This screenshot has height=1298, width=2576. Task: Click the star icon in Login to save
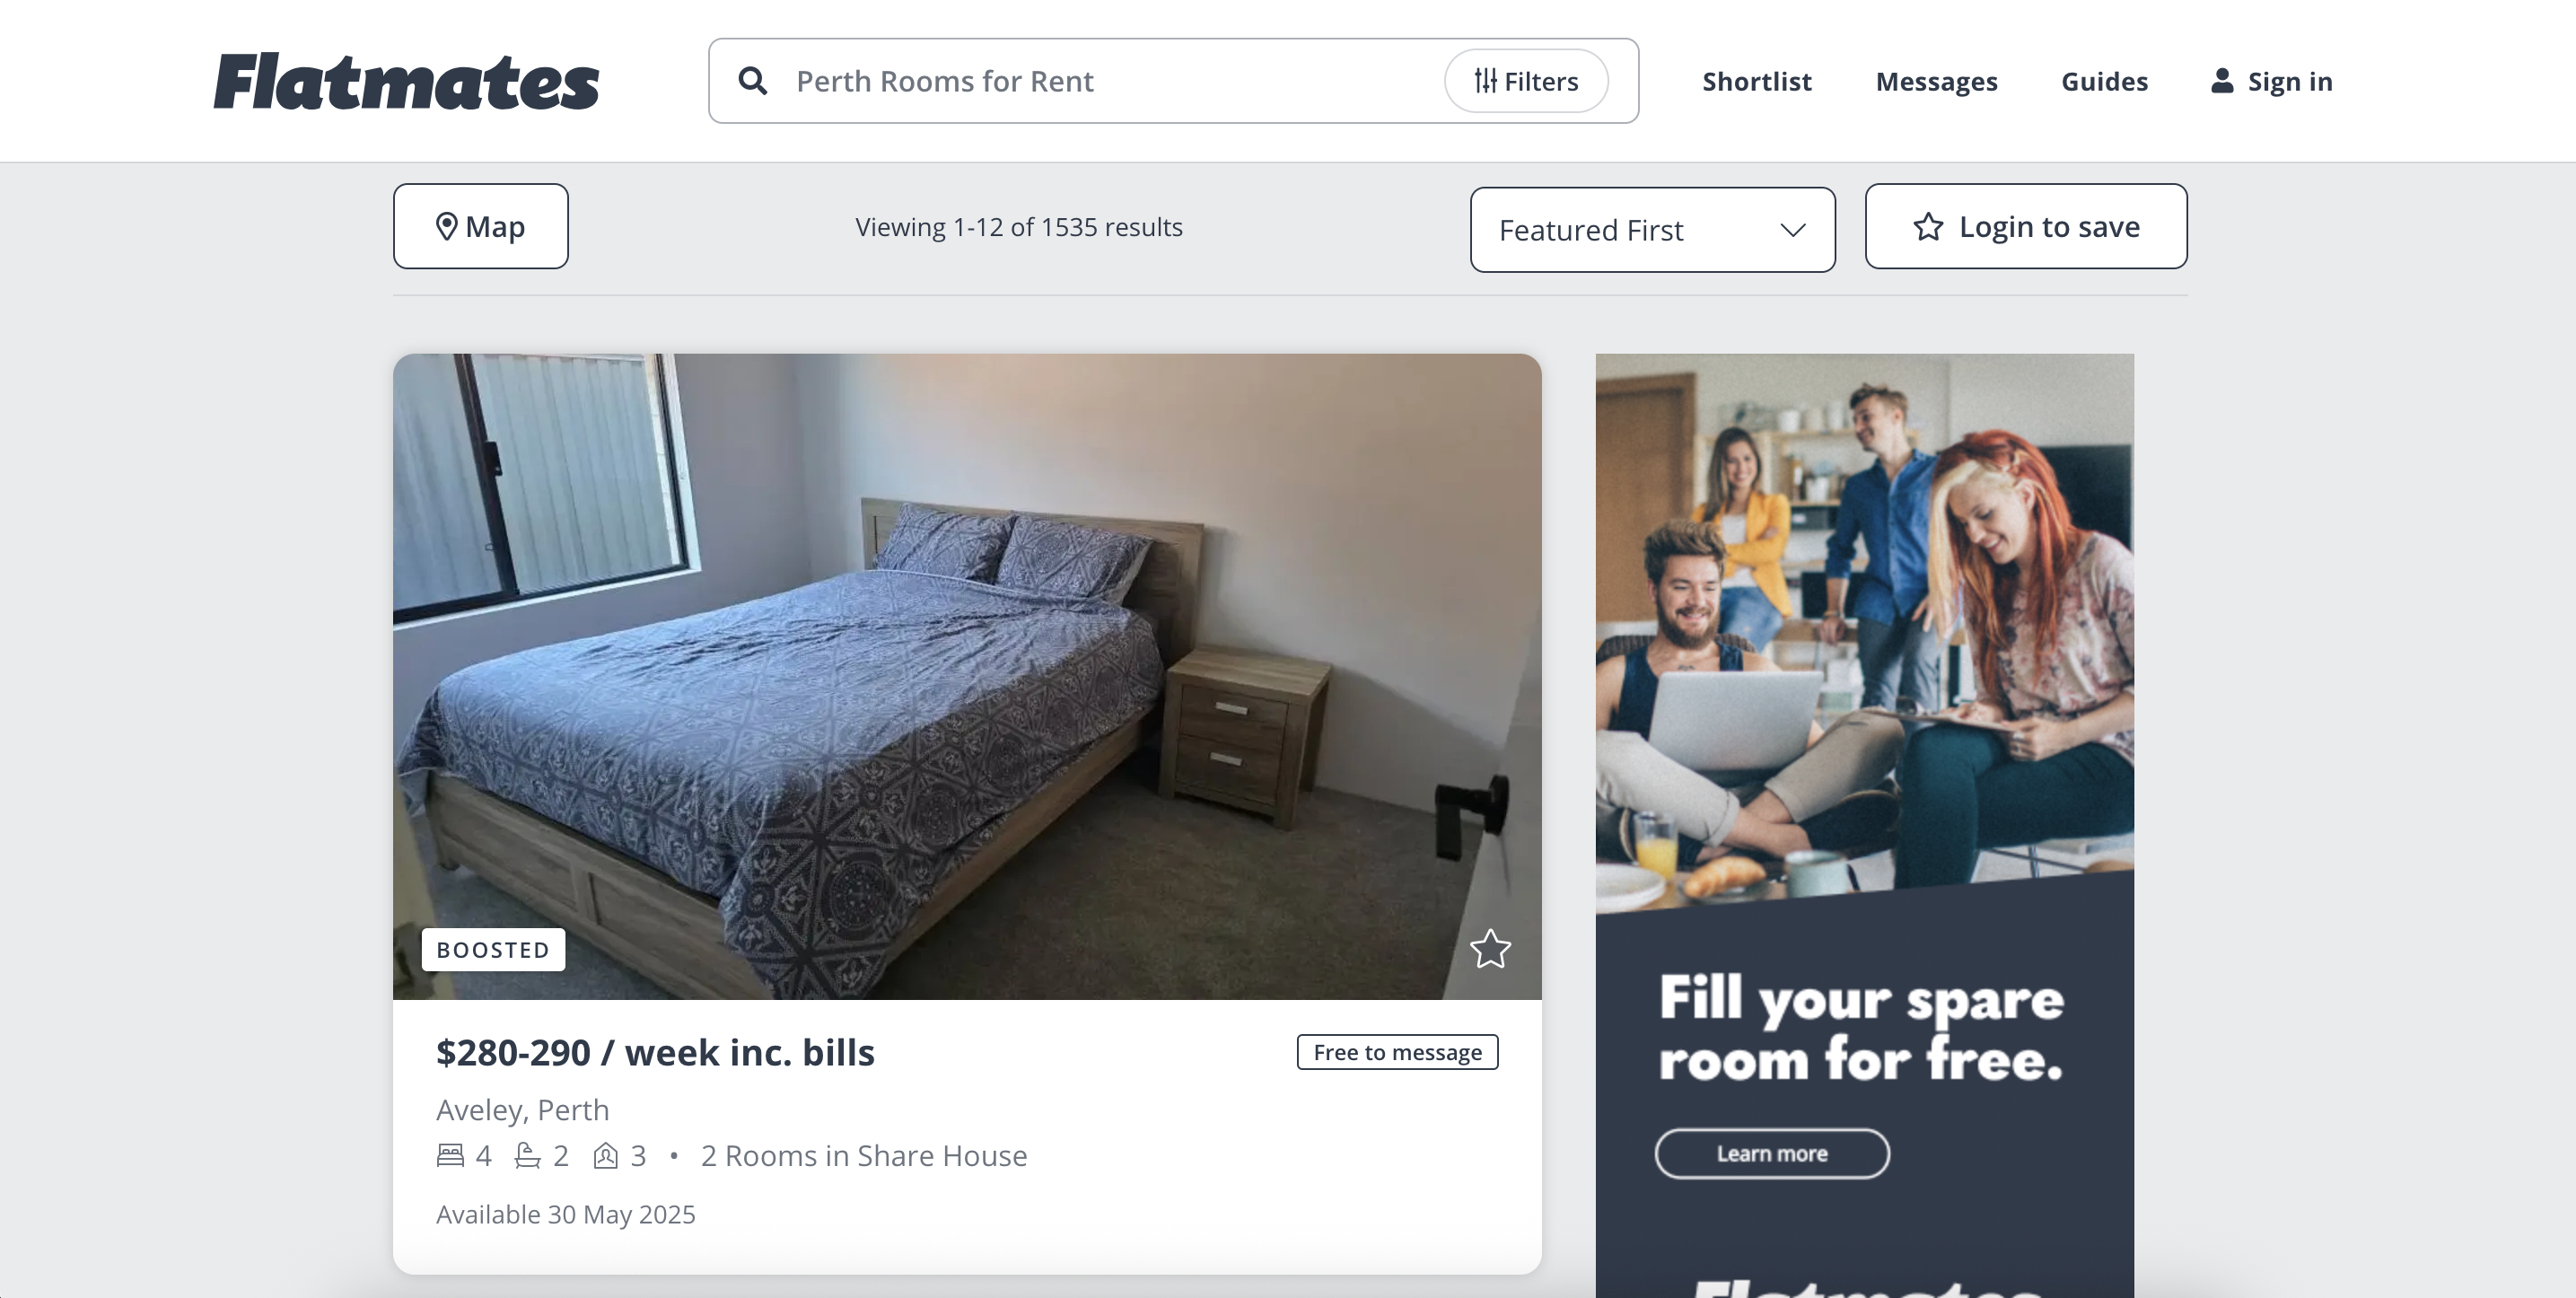click(x=1928, y=227)
